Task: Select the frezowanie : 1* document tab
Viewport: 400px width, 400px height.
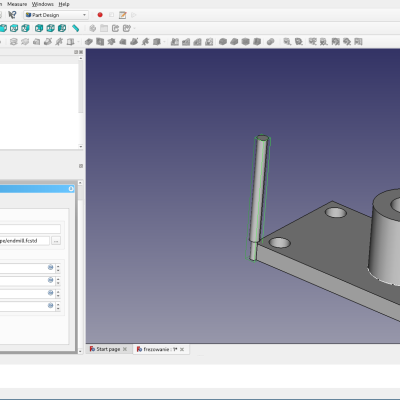Action: (x=161, y=349)
